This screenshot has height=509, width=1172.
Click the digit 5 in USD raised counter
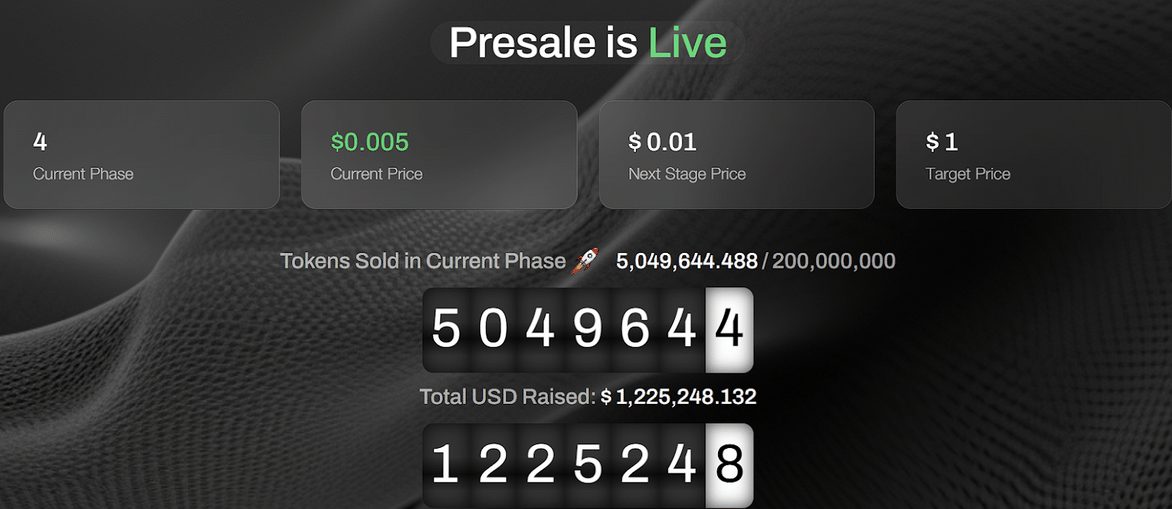click(x=587, y=465)
